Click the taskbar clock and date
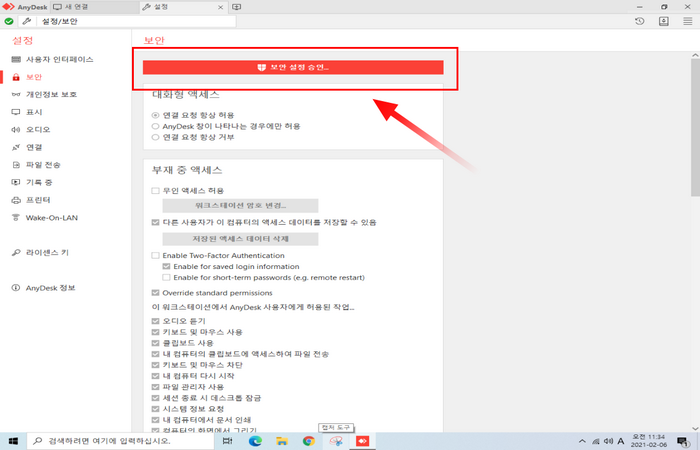This screenshot has width=700, height=450. click(x=648, y=441)
